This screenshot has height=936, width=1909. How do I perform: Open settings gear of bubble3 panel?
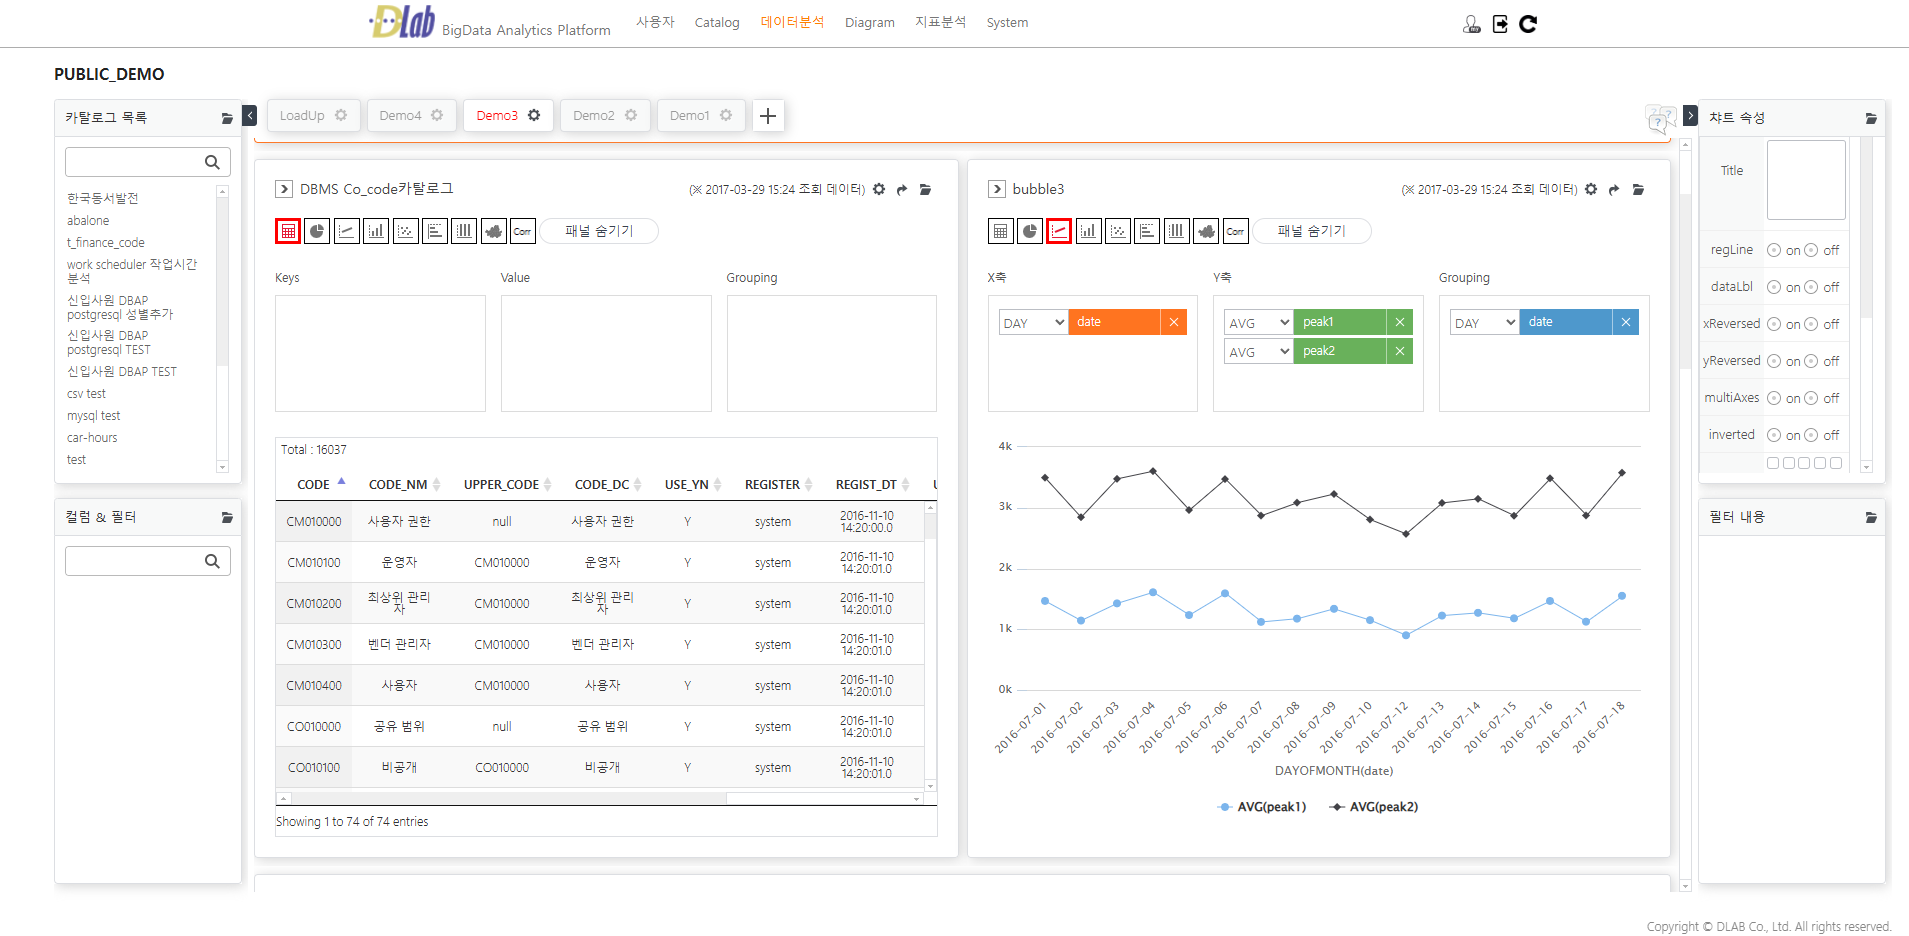point(1591,189)
